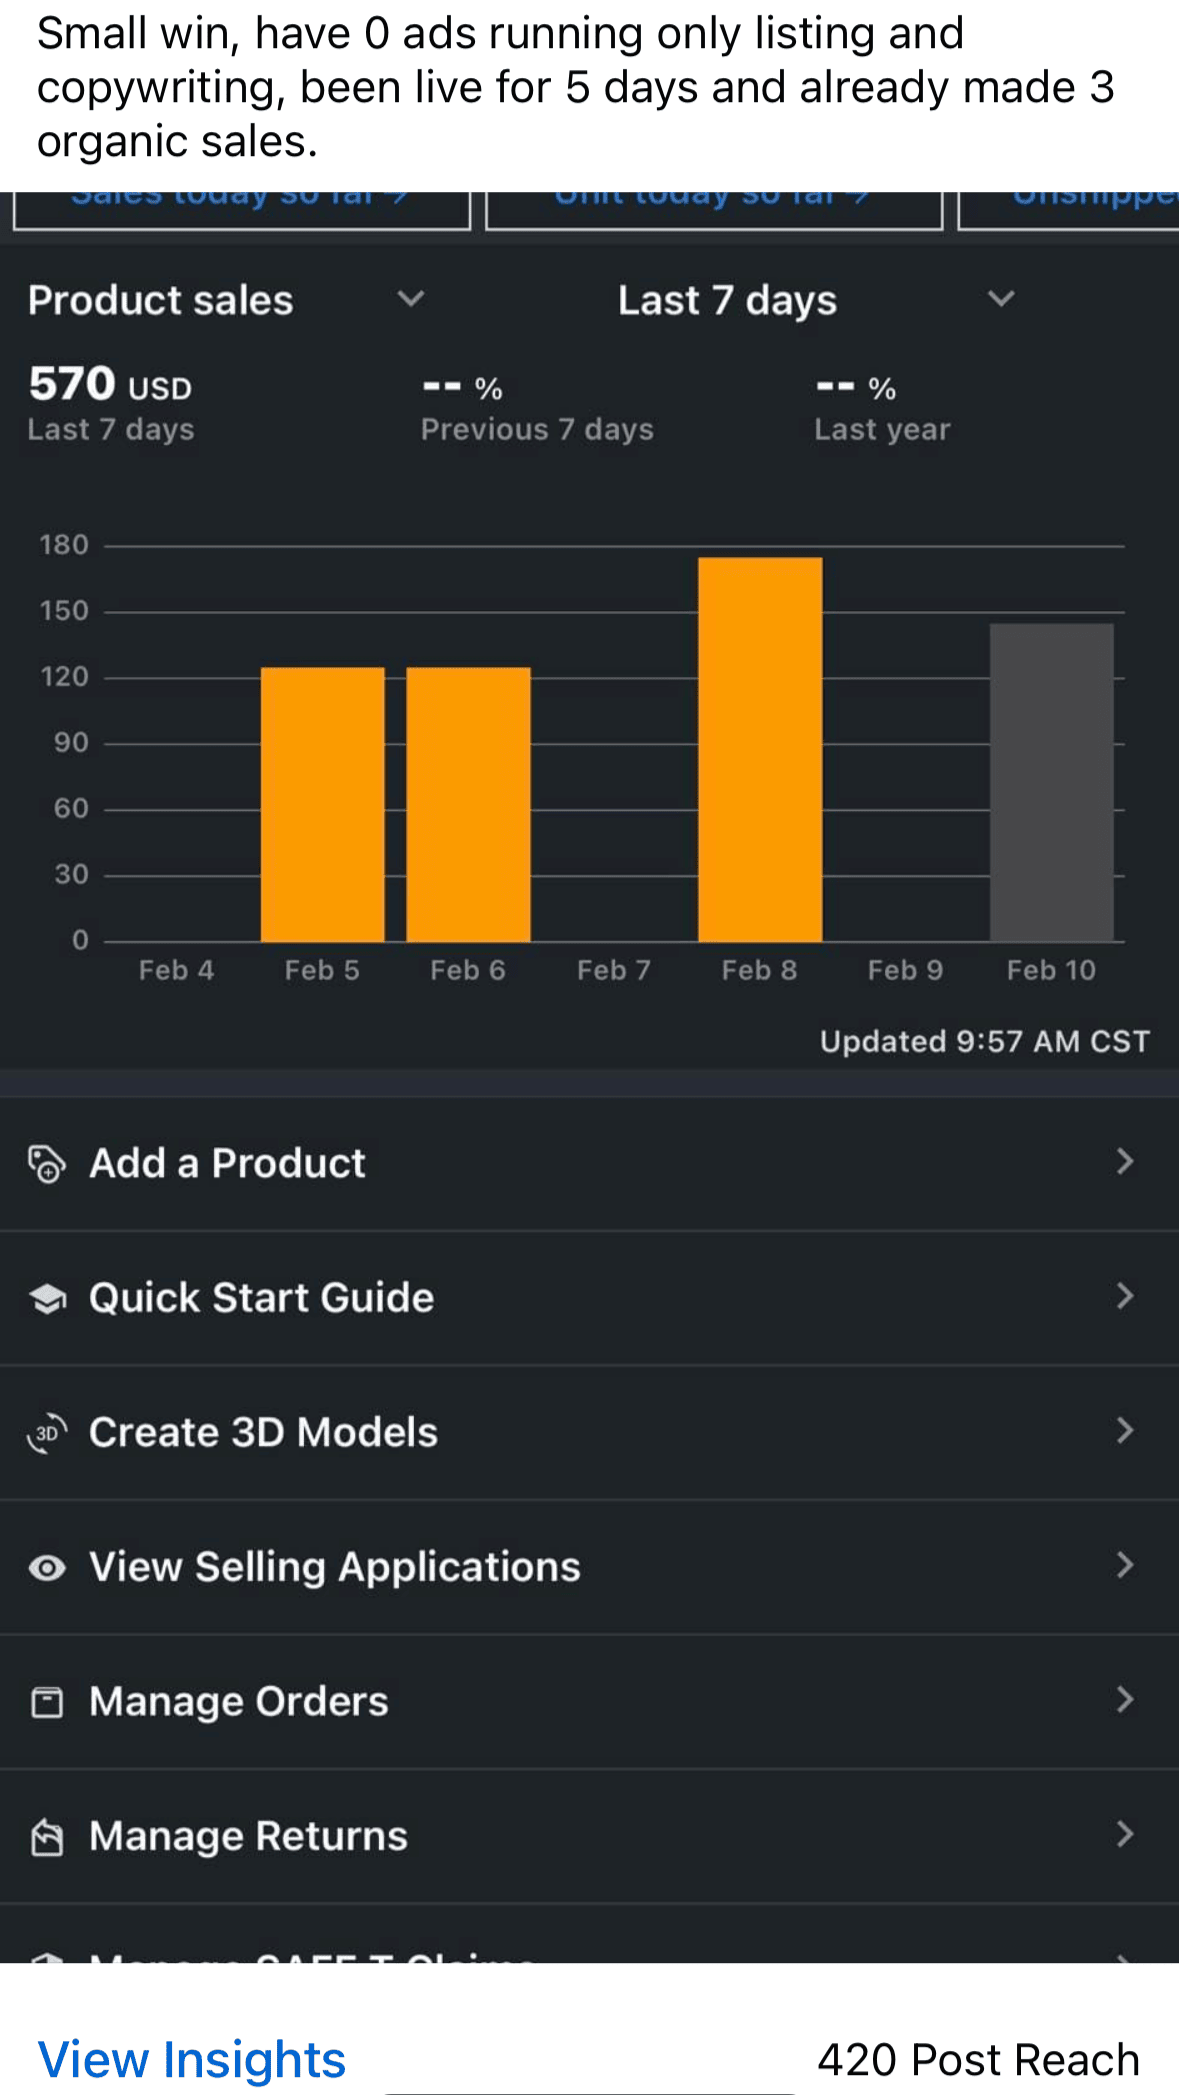Expand Manage Returns with its chevron
This screenshot has height=2095, width=1179.
[x=1125, y=1835]
